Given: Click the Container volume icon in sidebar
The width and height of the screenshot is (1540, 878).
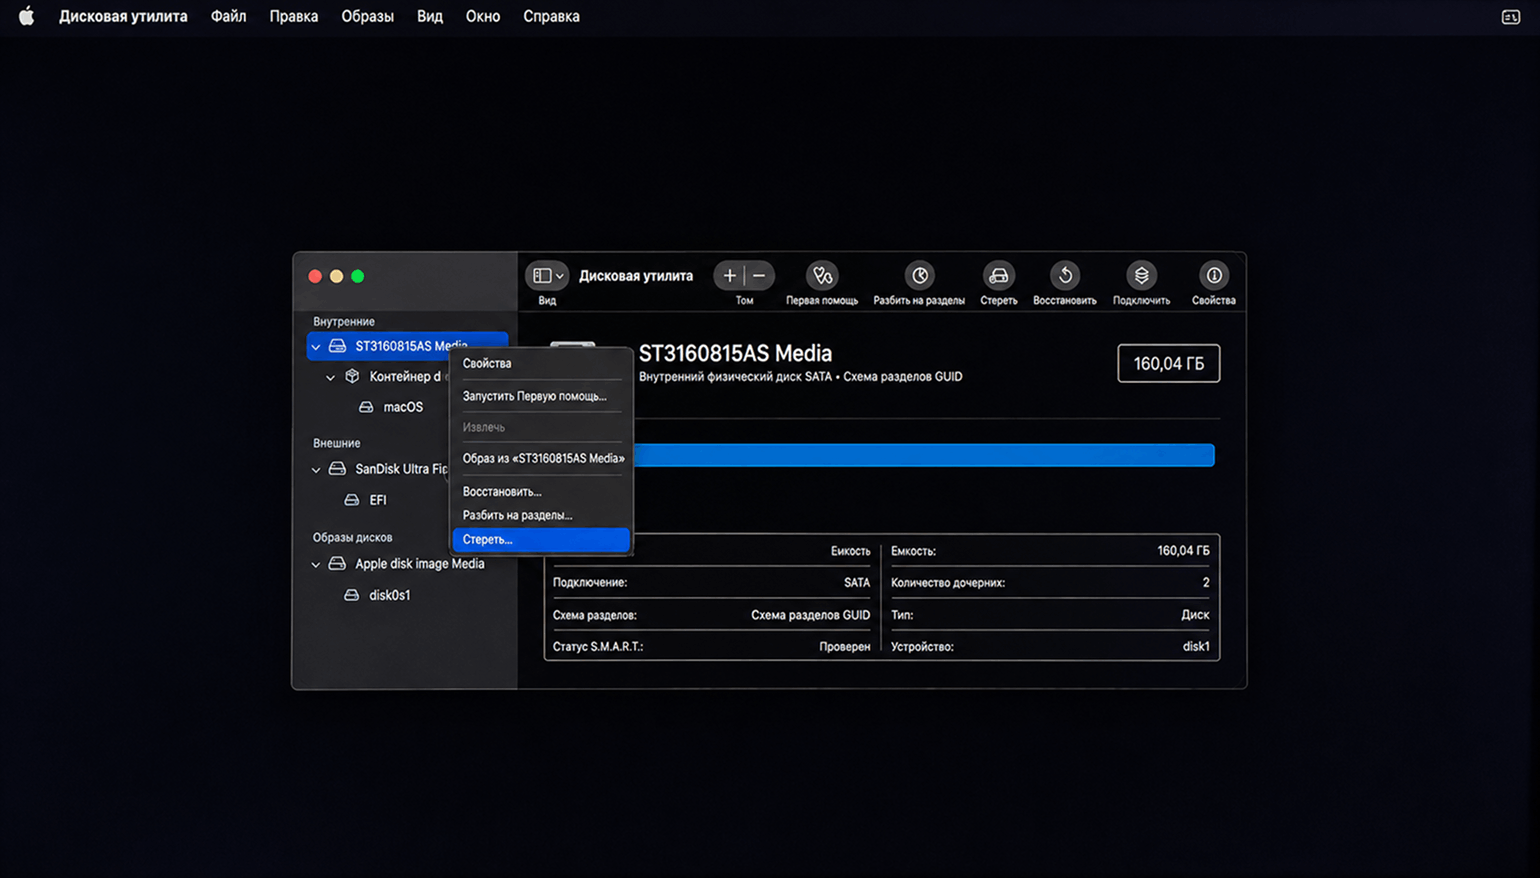Looking at the screenshot, I should 352,377.
